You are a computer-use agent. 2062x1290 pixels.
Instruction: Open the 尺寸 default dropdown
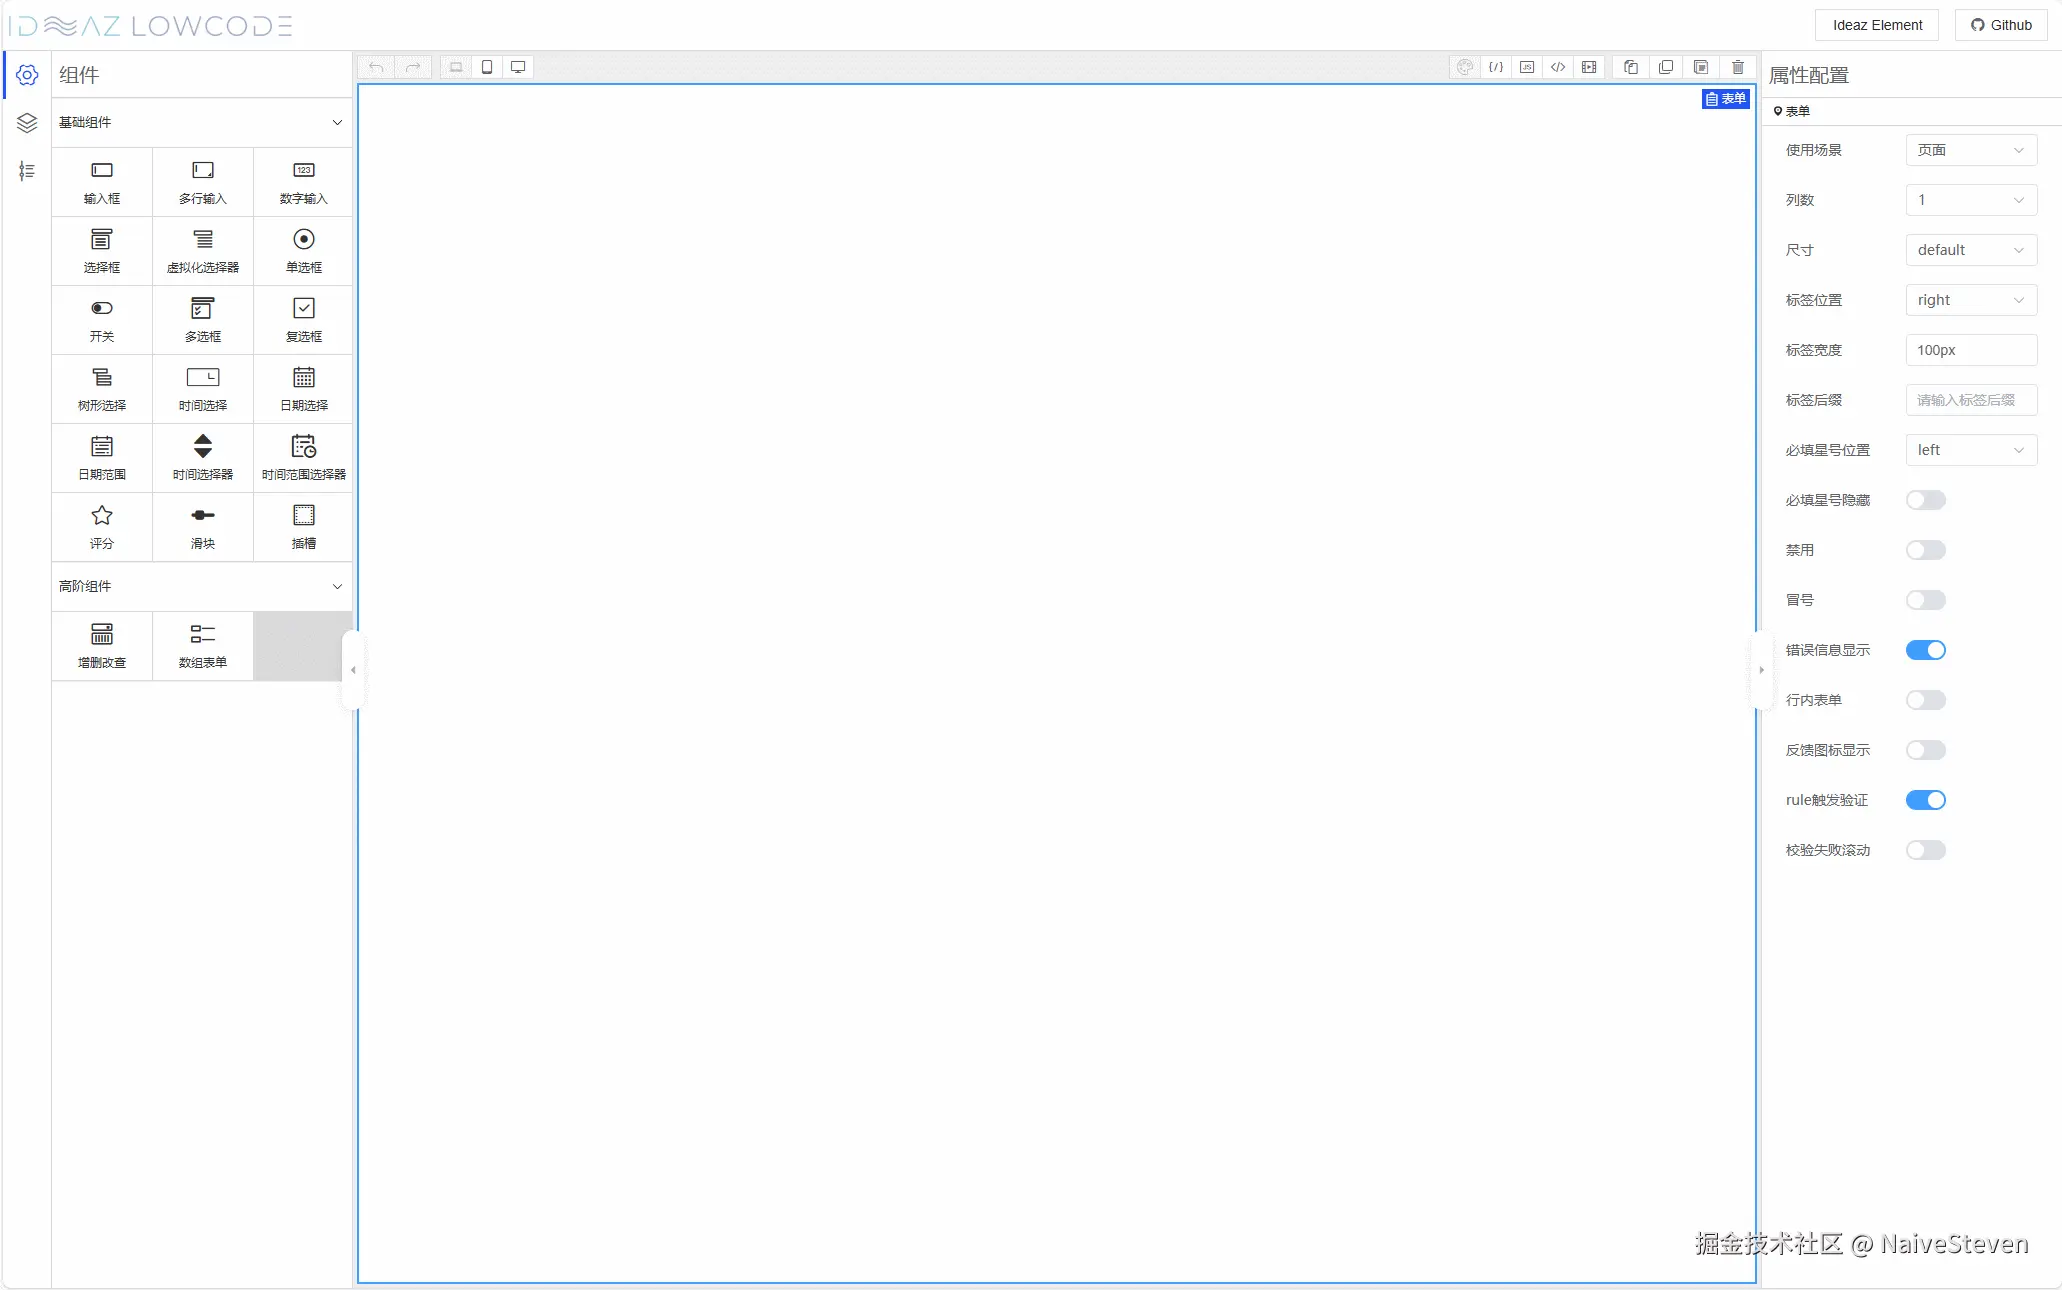[1971, 250]
